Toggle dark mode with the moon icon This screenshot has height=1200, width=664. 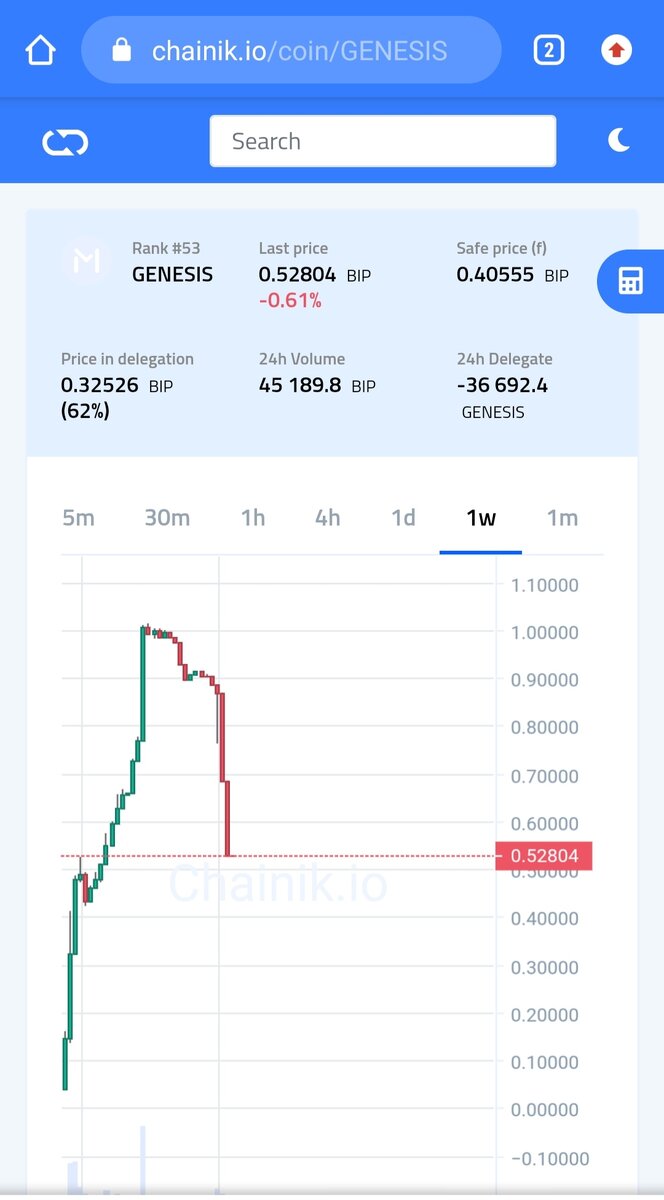tap(618, 141)
